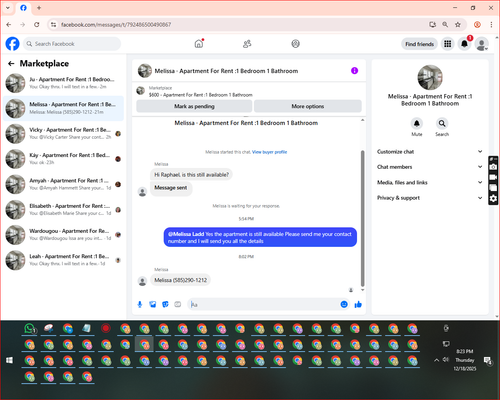Open the View buyer profile link
This screenshot has height=400, width=500.
pos(269,152)
